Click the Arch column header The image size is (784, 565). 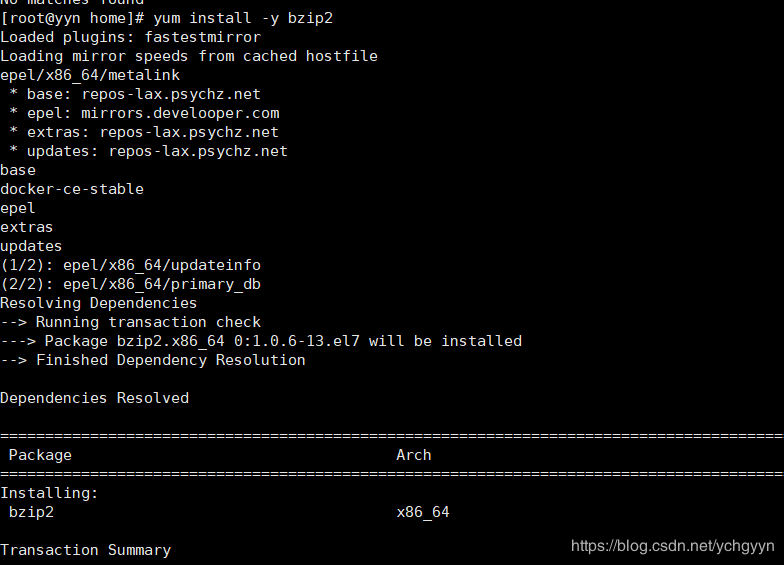[x=414, y=456]
